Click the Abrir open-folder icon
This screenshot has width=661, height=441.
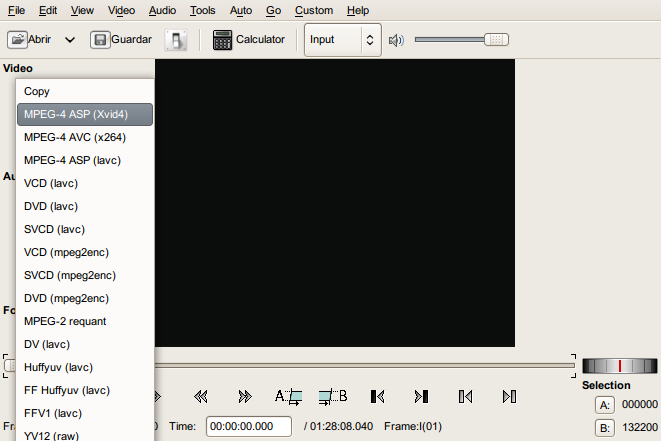(x=17, y=40)
